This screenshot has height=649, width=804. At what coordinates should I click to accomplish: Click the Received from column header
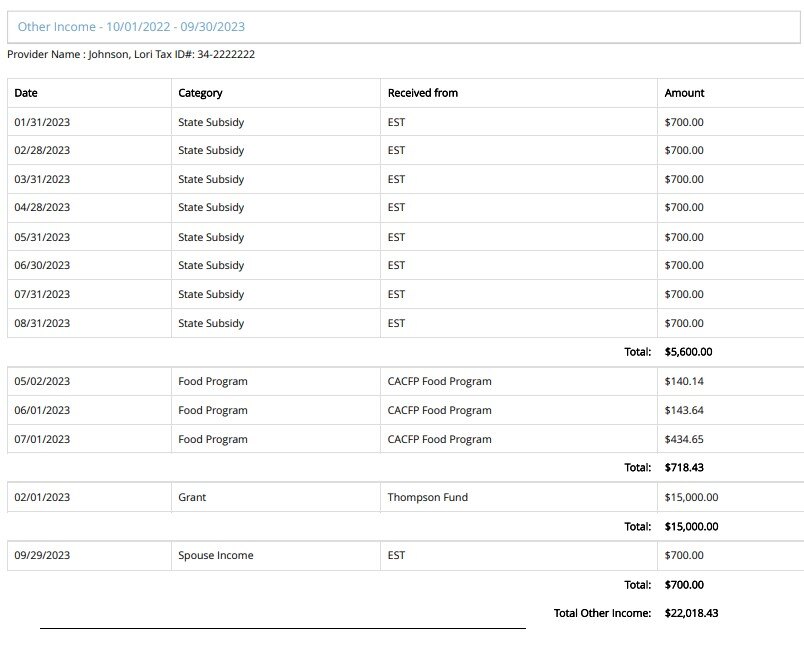422,93
